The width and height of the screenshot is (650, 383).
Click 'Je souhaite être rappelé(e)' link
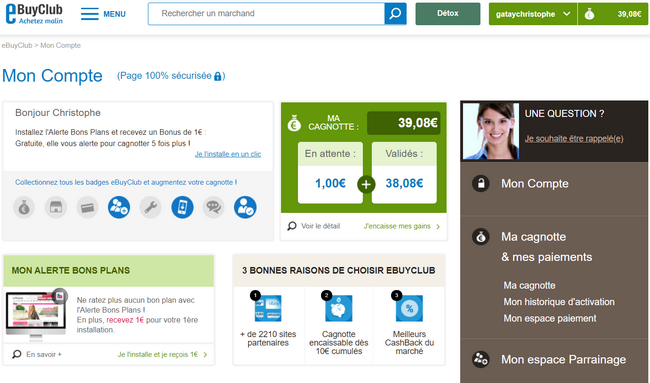574,138
